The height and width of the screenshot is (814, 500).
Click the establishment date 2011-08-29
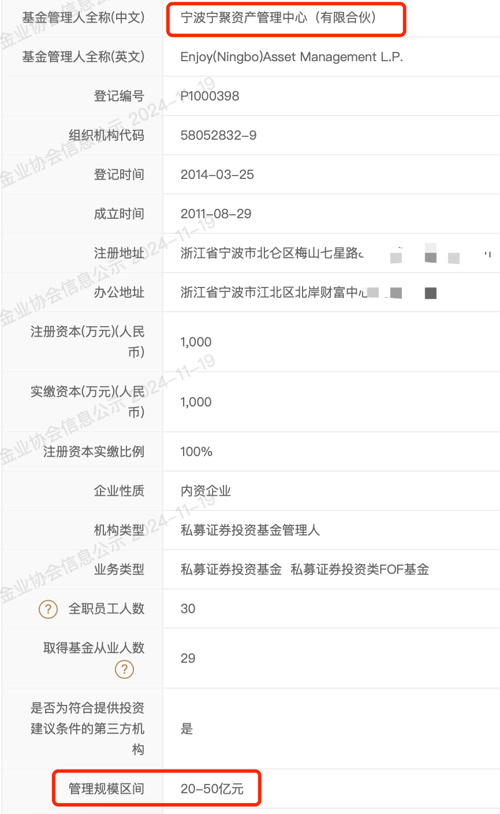pyautogui.click(x=215, y=214)
